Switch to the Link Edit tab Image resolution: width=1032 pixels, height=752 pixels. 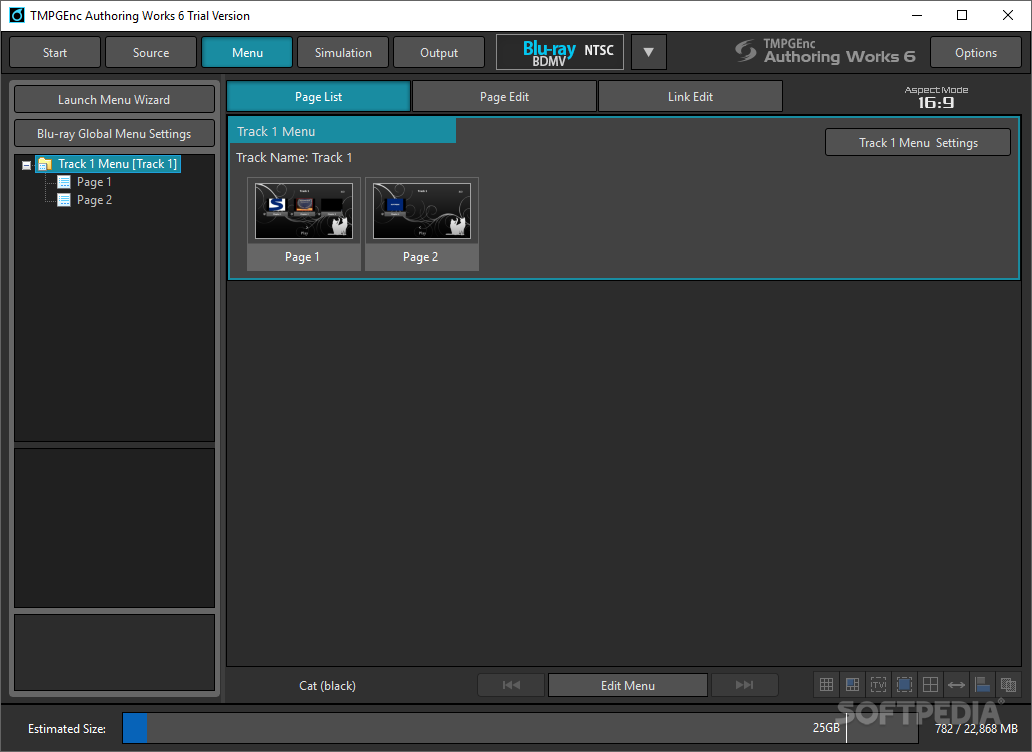690,97
